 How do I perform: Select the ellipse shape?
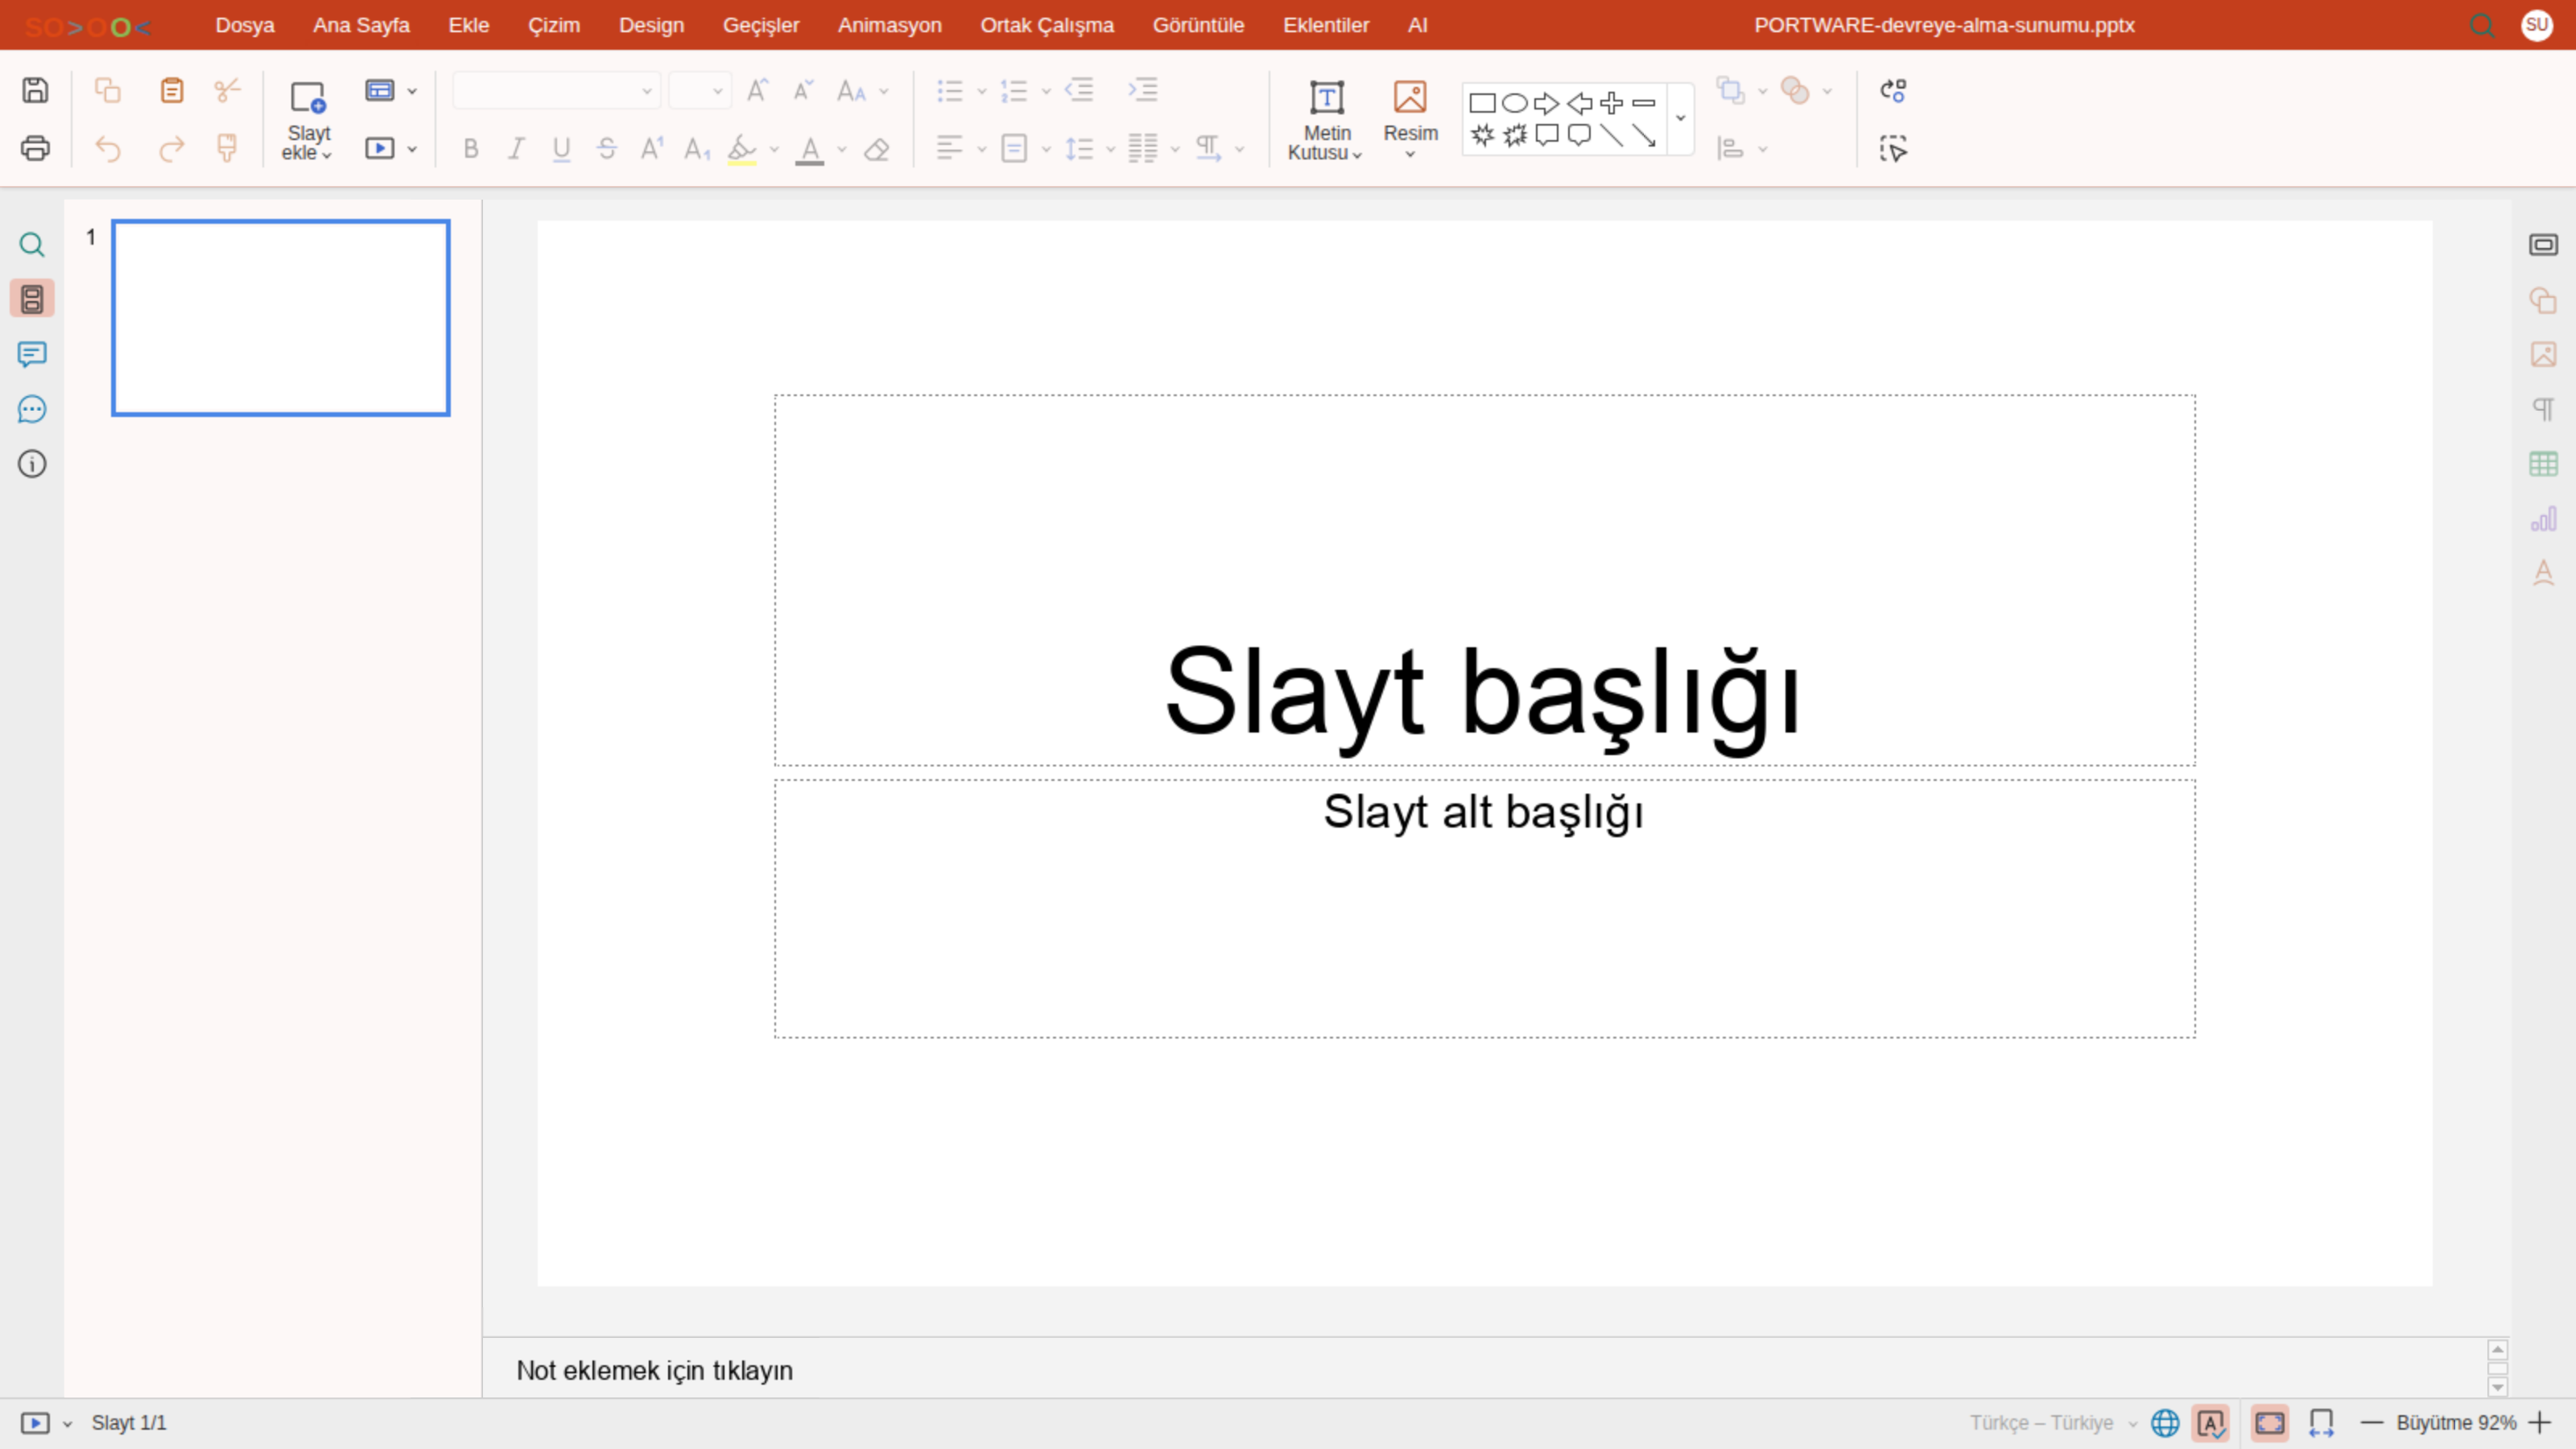click(1515, 103)
